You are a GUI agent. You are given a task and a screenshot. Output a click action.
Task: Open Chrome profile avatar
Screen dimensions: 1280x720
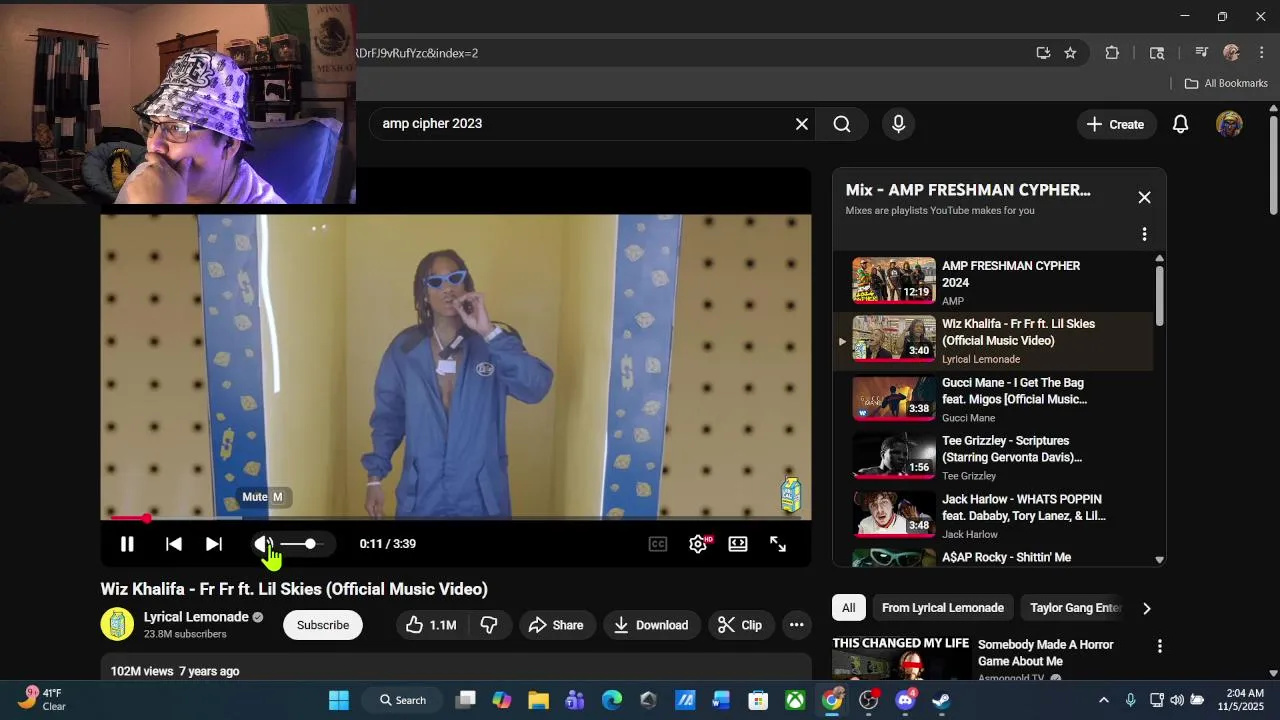click(x=1231, y=53)
